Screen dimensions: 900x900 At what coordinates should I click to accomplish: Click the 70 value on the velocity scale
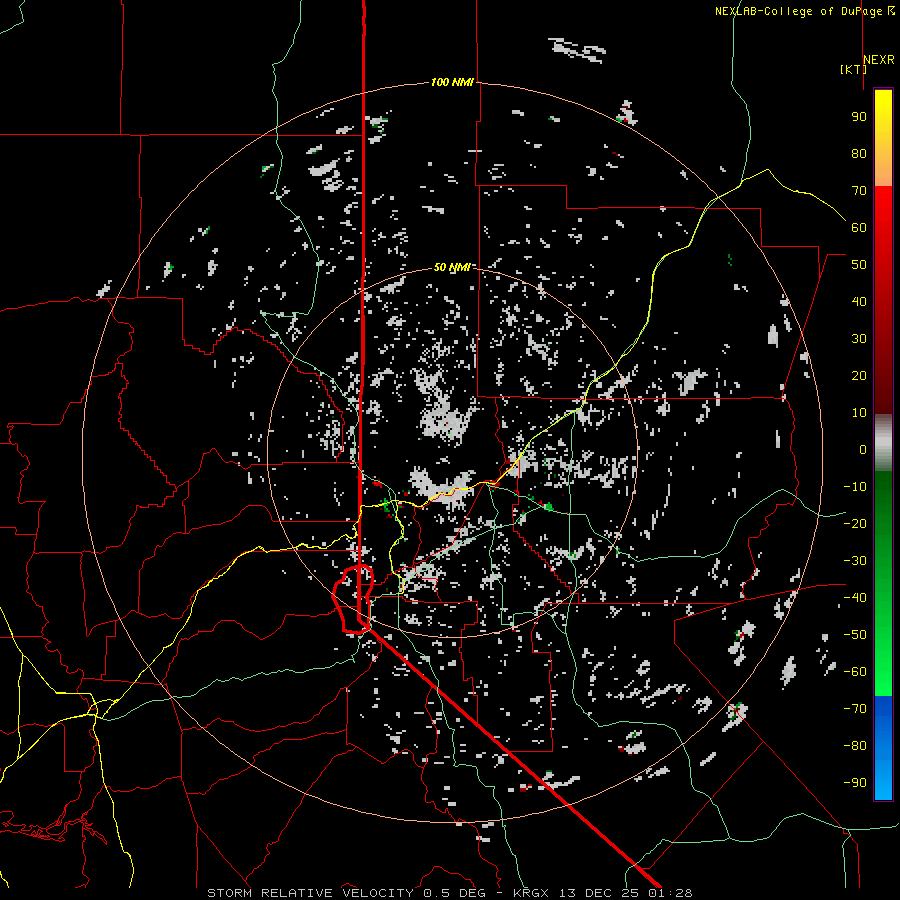[859, 191]
